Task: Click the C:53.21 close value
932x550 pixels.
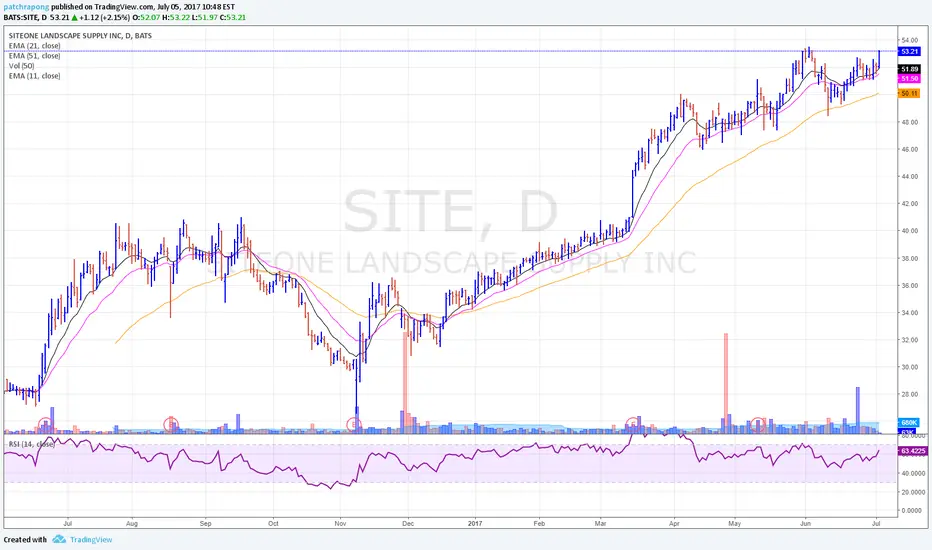Action: click(x=233, y=17)
